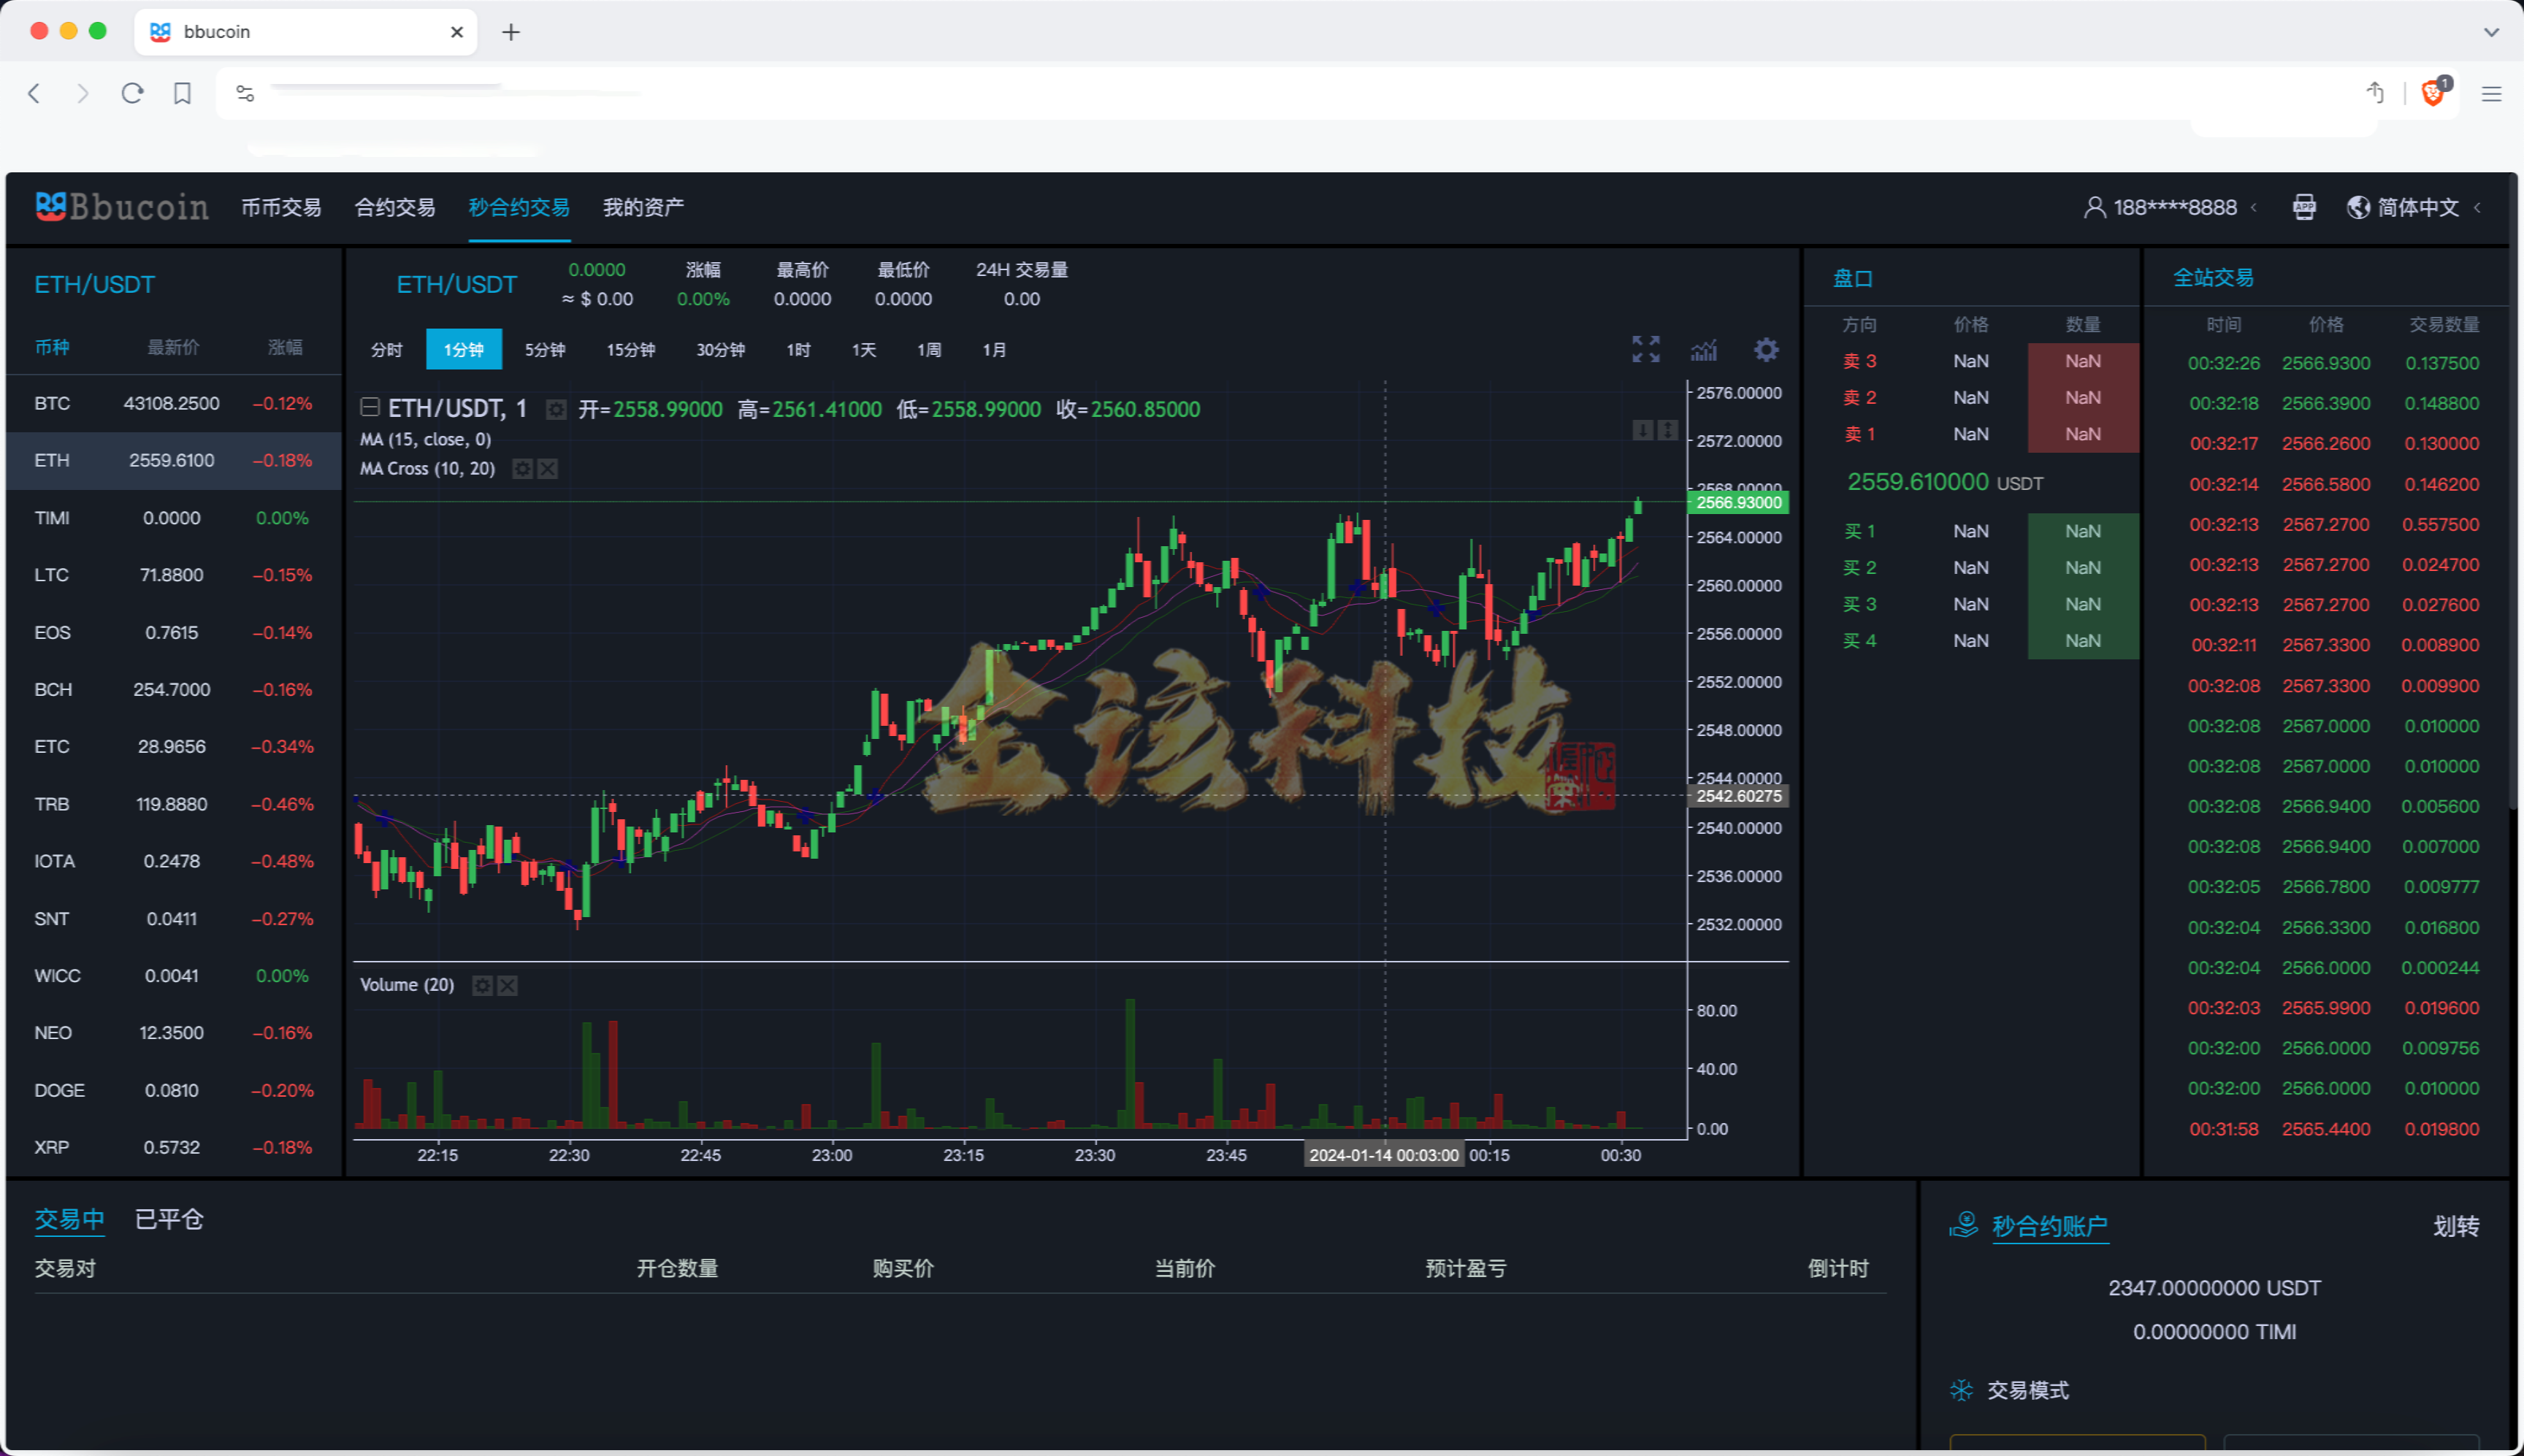Screen dimensions: 2524x1456
Task: Switch to the 已平仓 tab
Action: point(168,1219)
